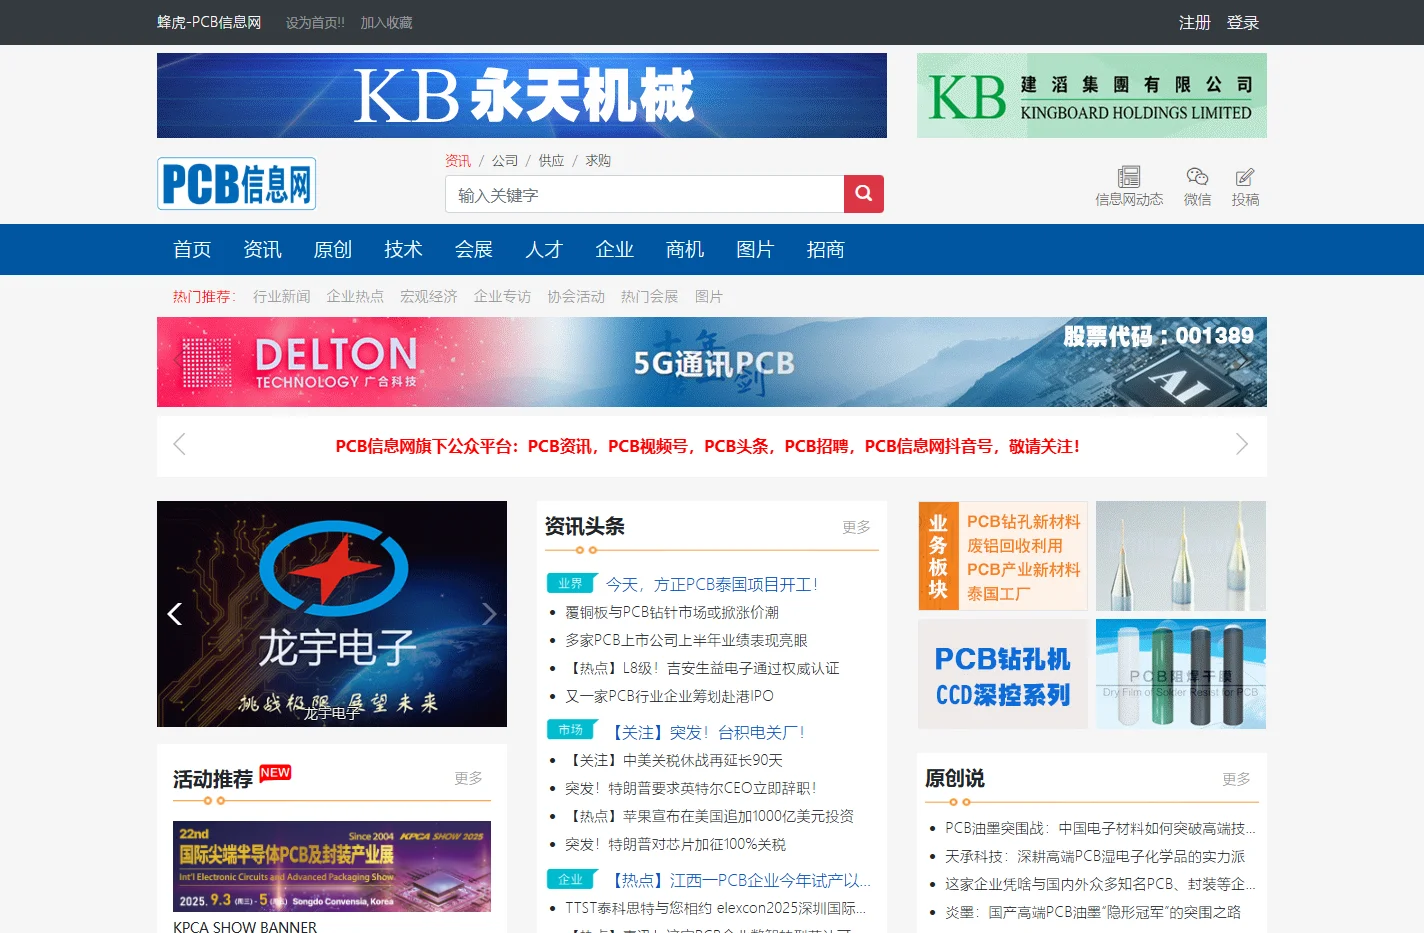Click the PCB信息网 site logo

click(x=236, y=184)
